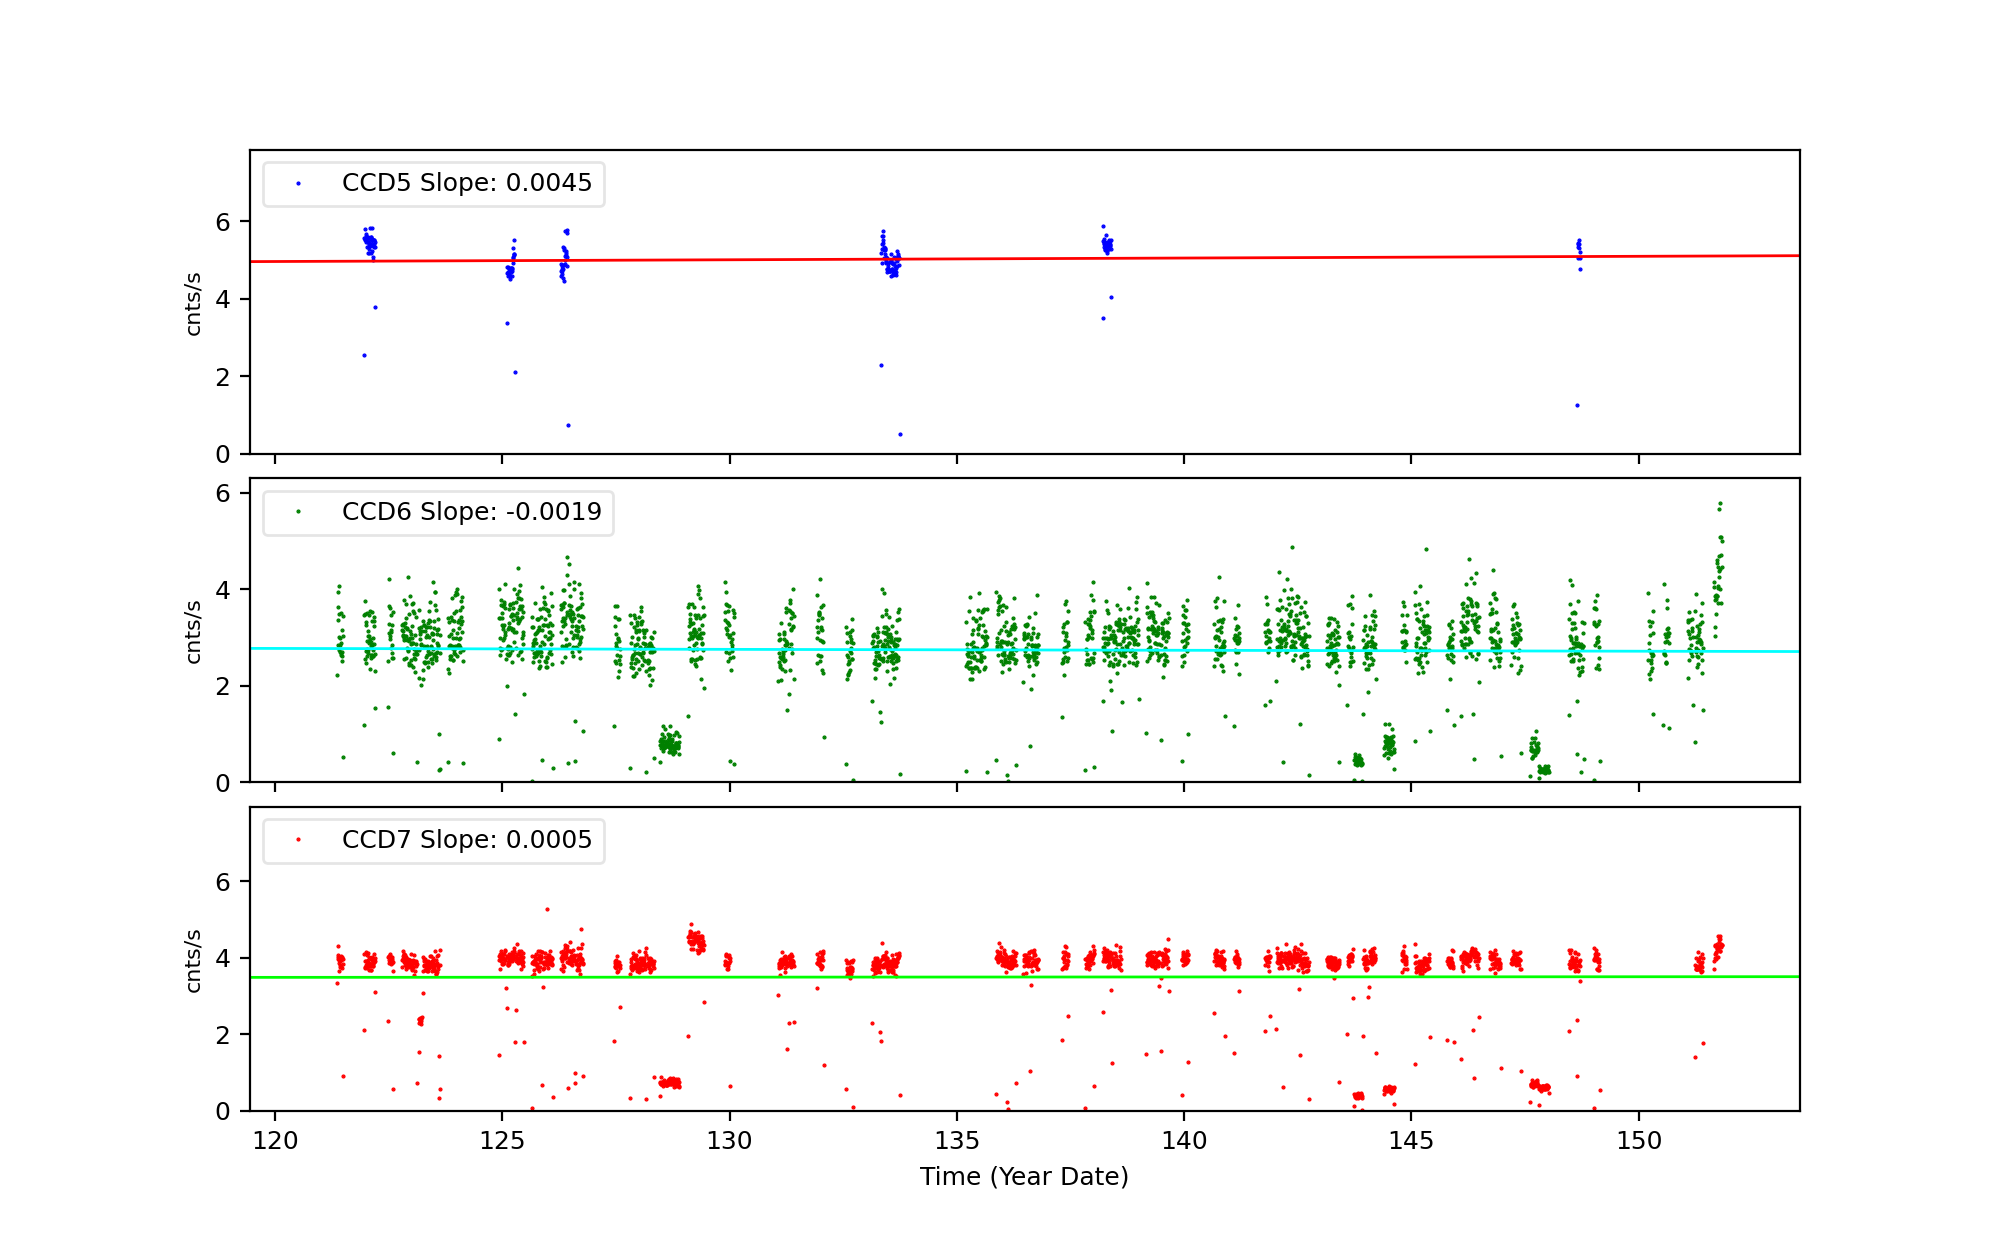Click green marker in CCD6 legend
2000x1248 pixels.
tap(298, 512)
